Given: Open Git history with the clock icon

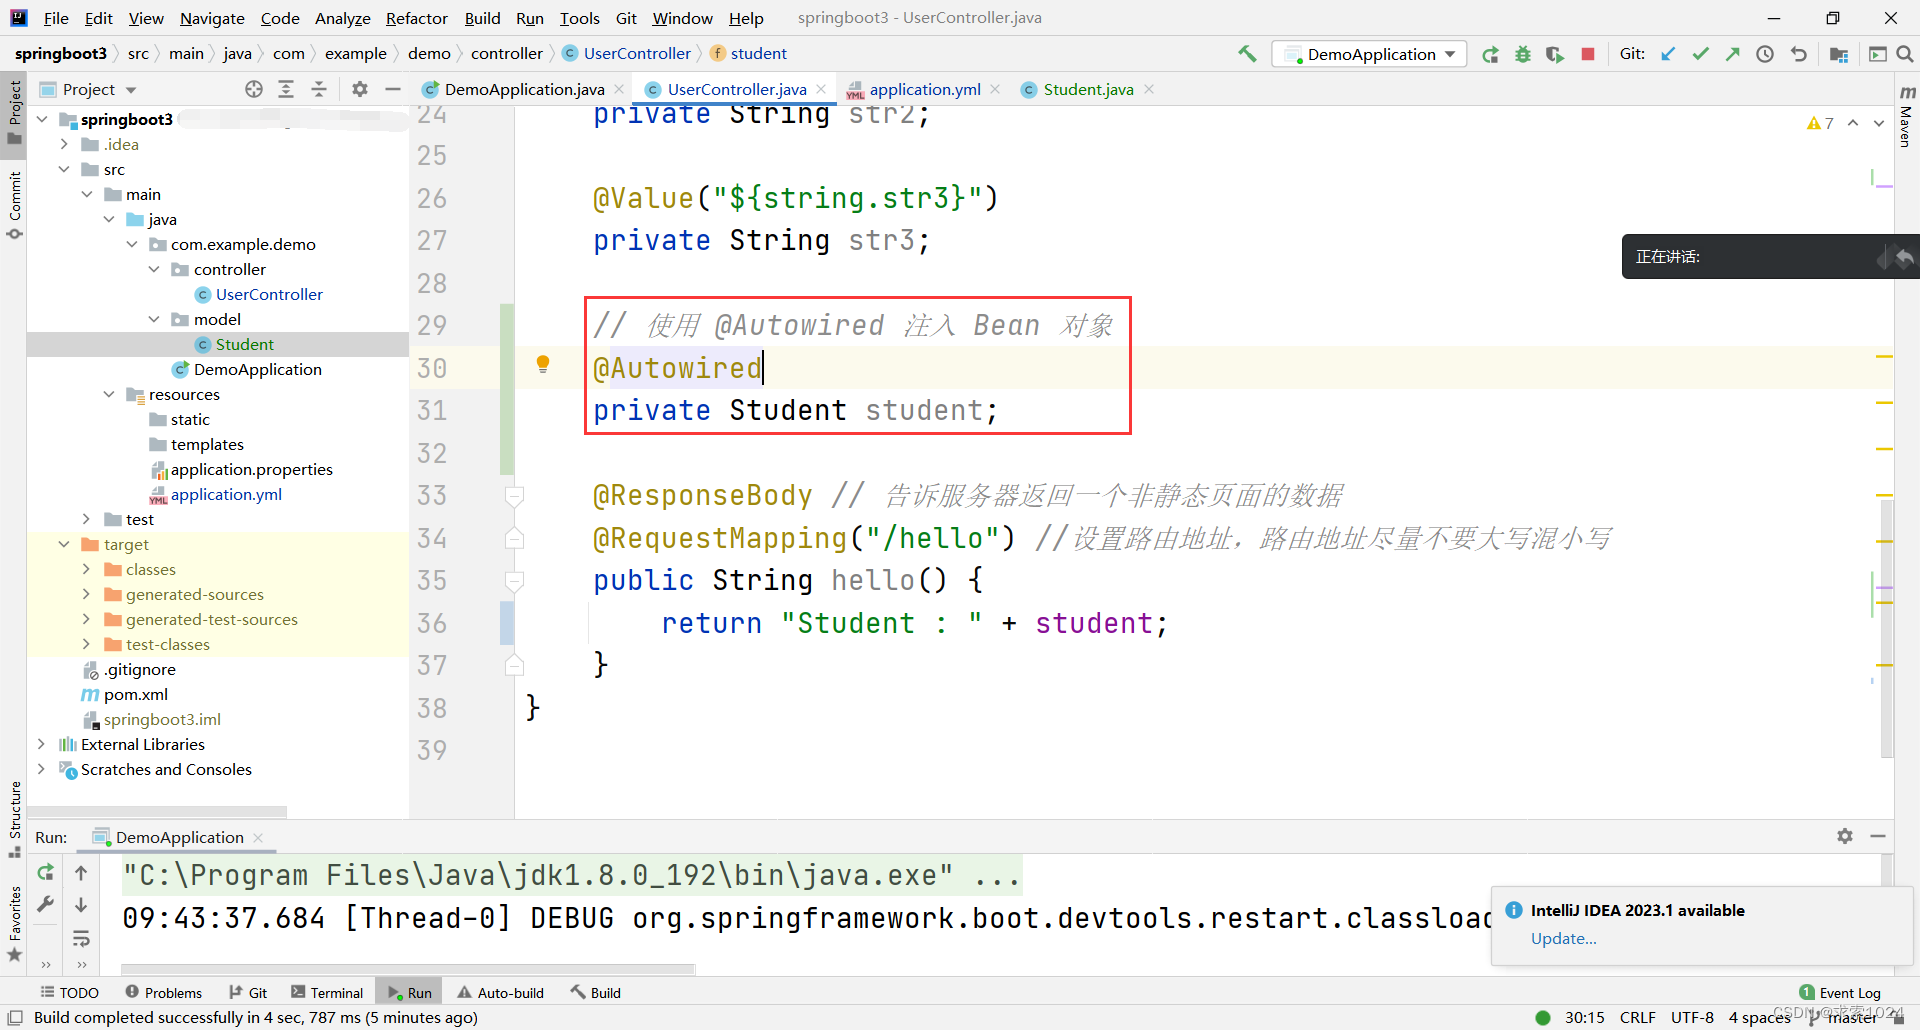Looking at the screenshot, I should pos(1765,54).
